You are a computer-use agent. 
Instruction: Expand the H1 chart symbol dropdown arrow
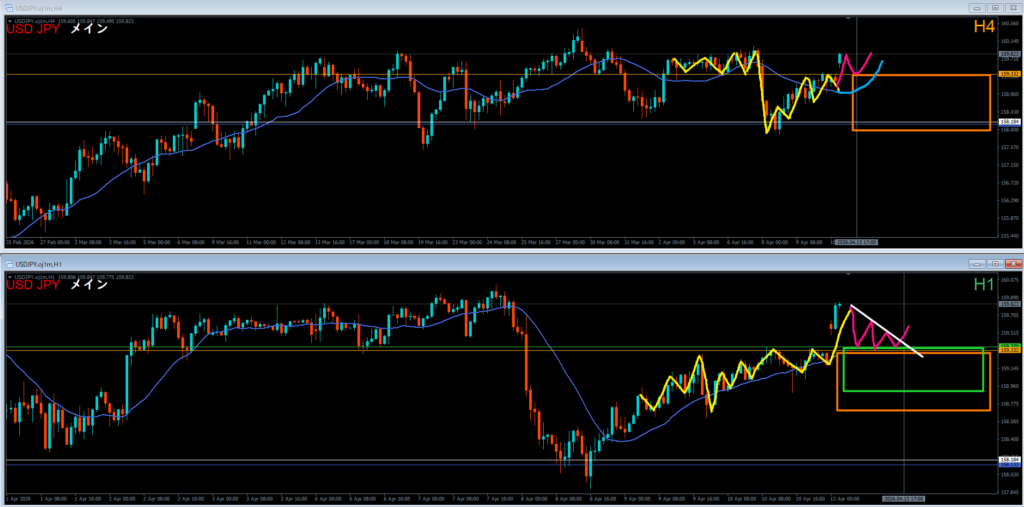coord(9,277)
